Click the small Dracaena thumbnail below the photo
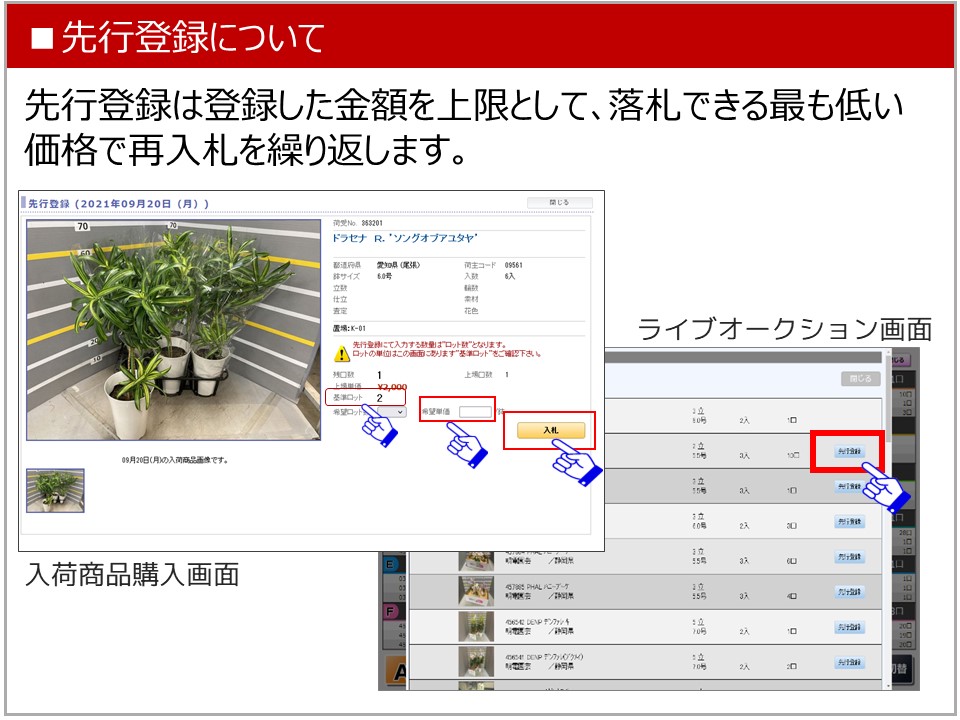The image size is (960, 720). point(55,490)
